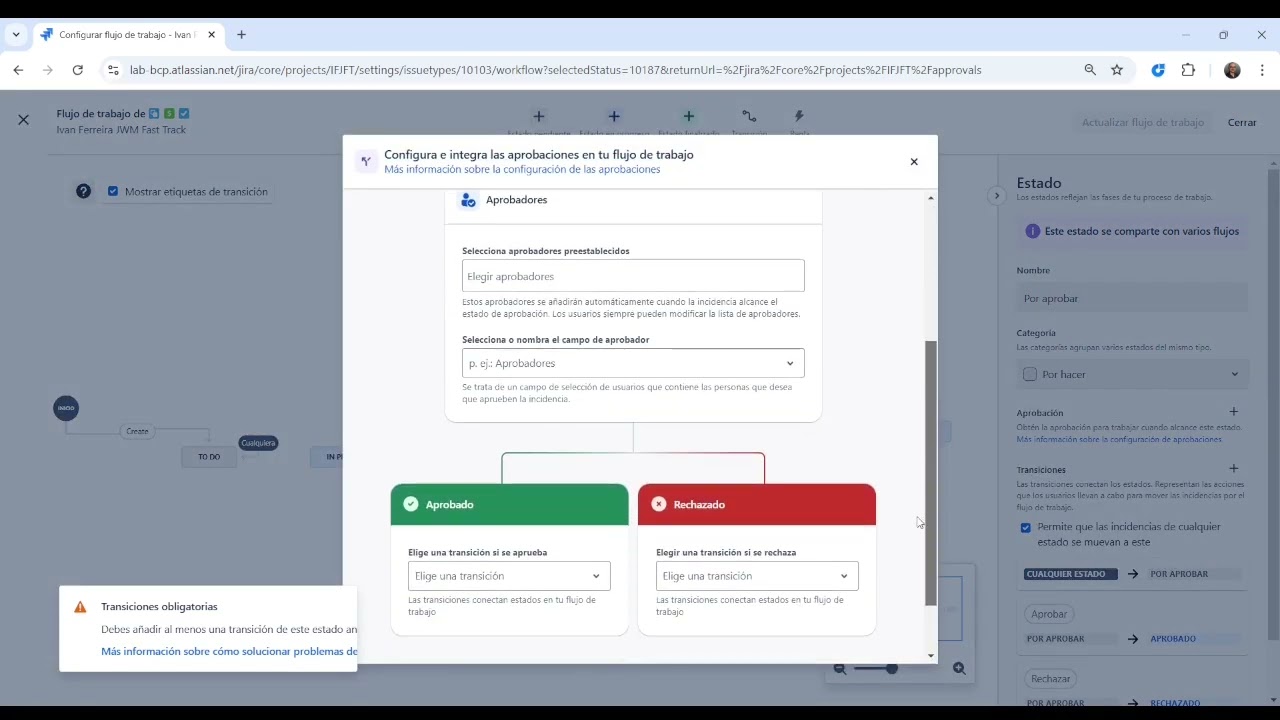Select the Rechazar transition button
The width and height of the screenshot is (1280, 720).
[x=1051, y=679]
